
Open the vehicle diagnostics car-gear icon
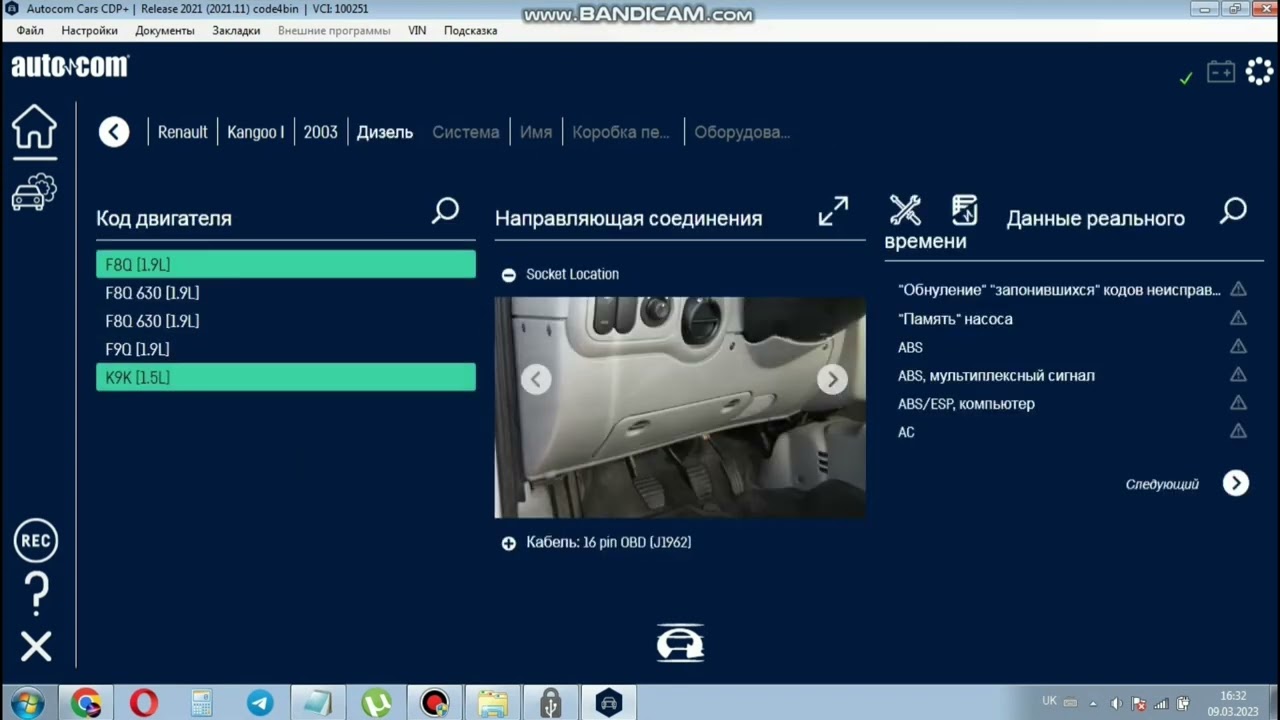[x=34, y=192]
